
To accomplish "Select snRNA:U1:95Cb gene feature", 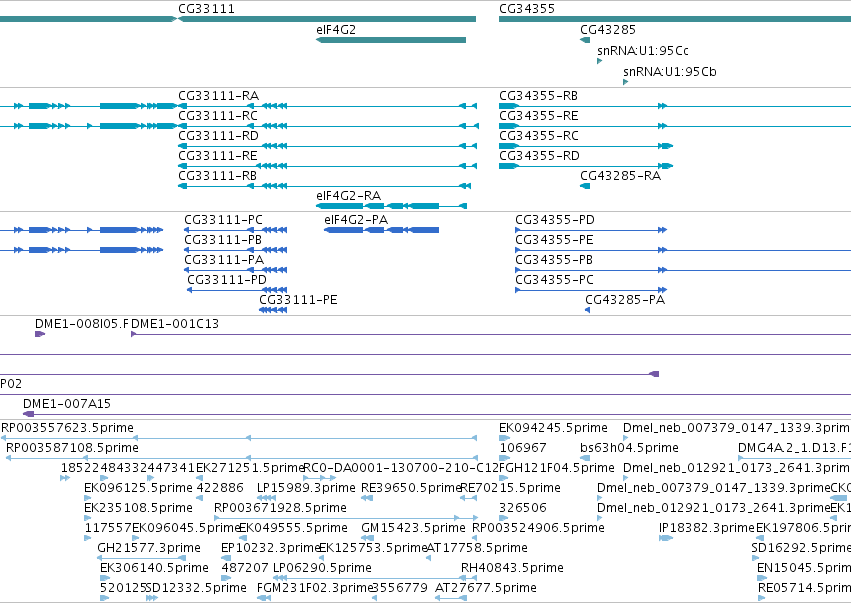I will click(x=669, y=72).
